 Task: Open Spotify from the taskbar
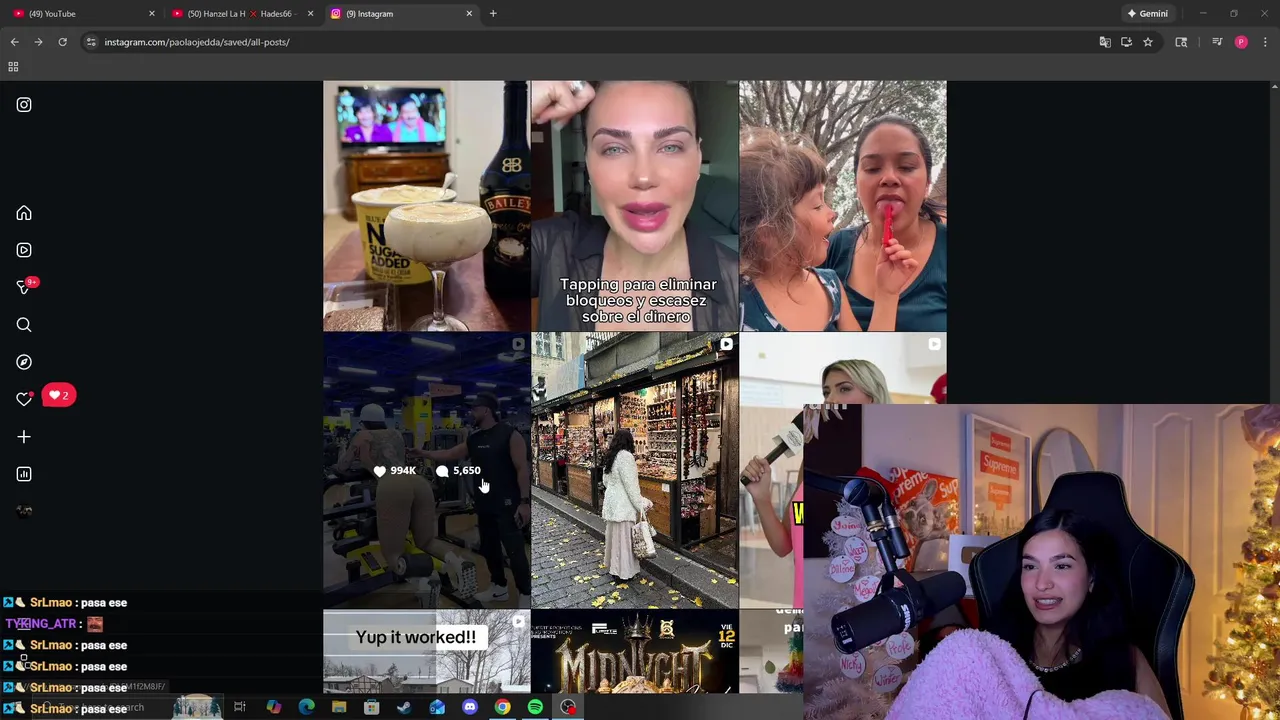coord(535,707)
